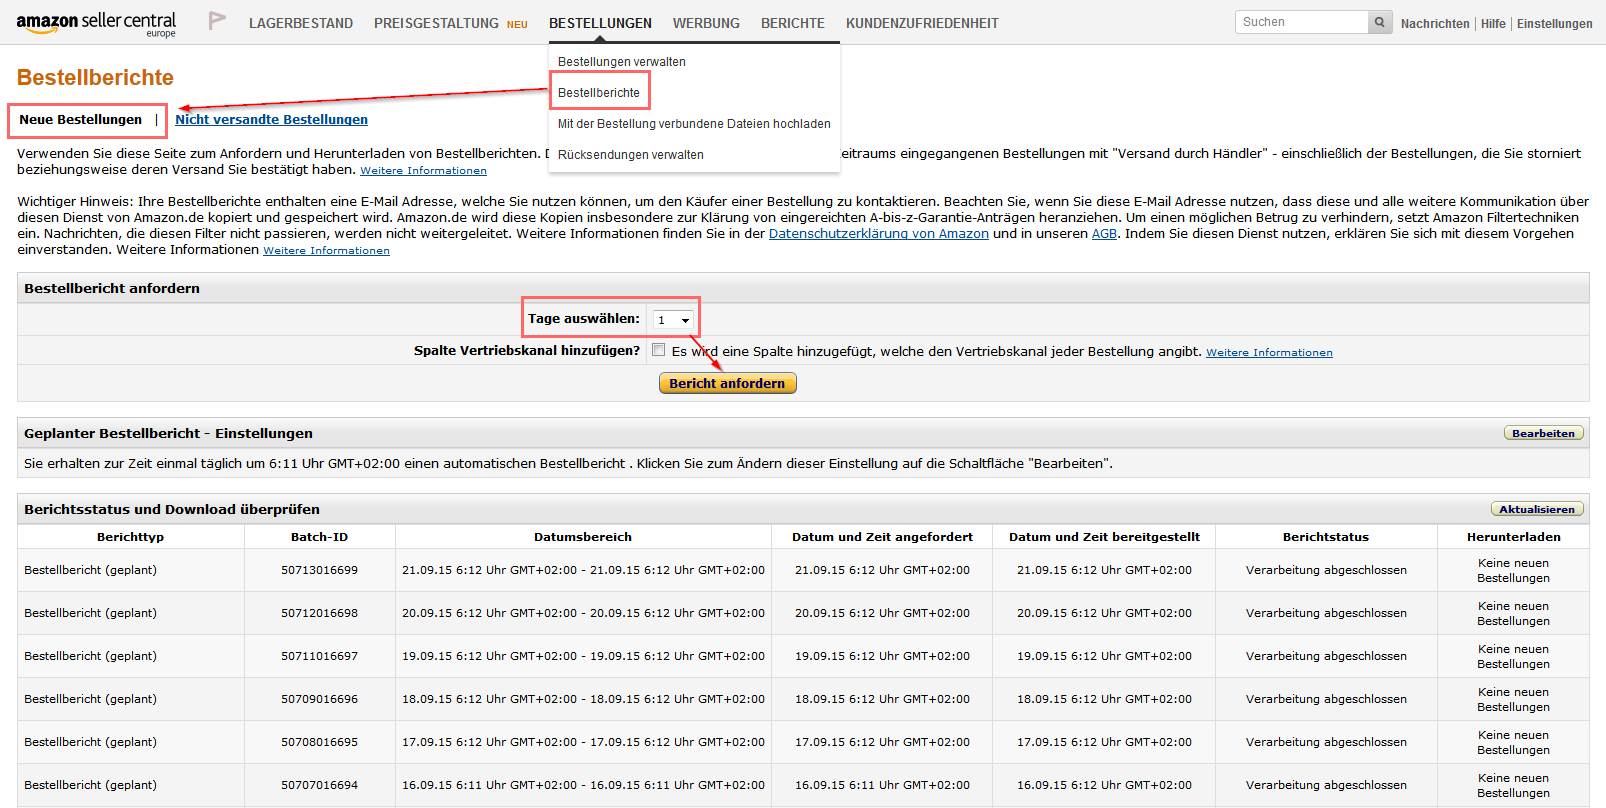Open the Einstellungen link
1606x808 pixels.
point(1554,24)
